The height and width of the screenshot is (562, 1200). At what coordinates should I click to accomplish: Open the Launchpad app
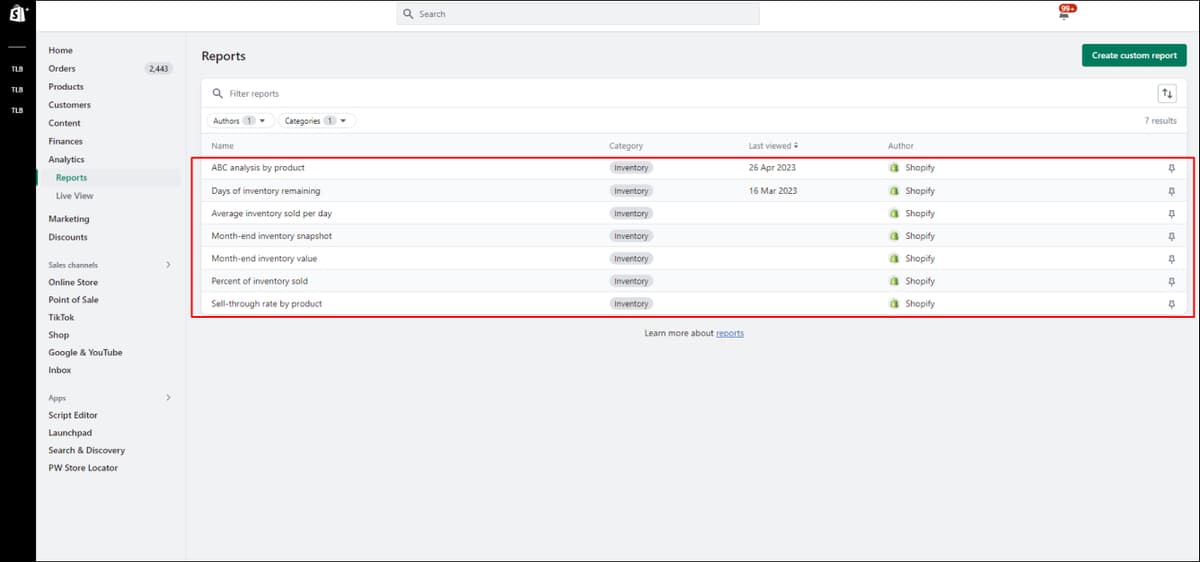(x=70, y=433)
